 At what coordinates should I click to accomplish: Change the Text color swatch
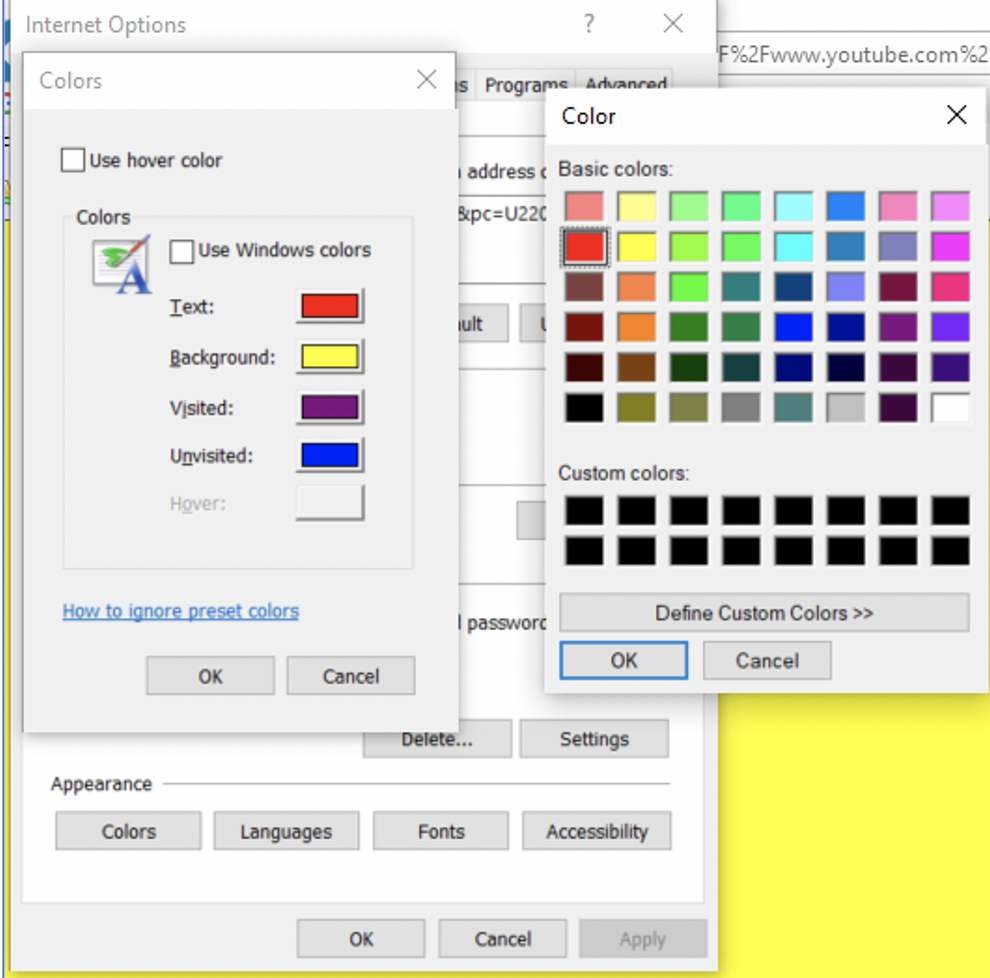pos(330,307)
